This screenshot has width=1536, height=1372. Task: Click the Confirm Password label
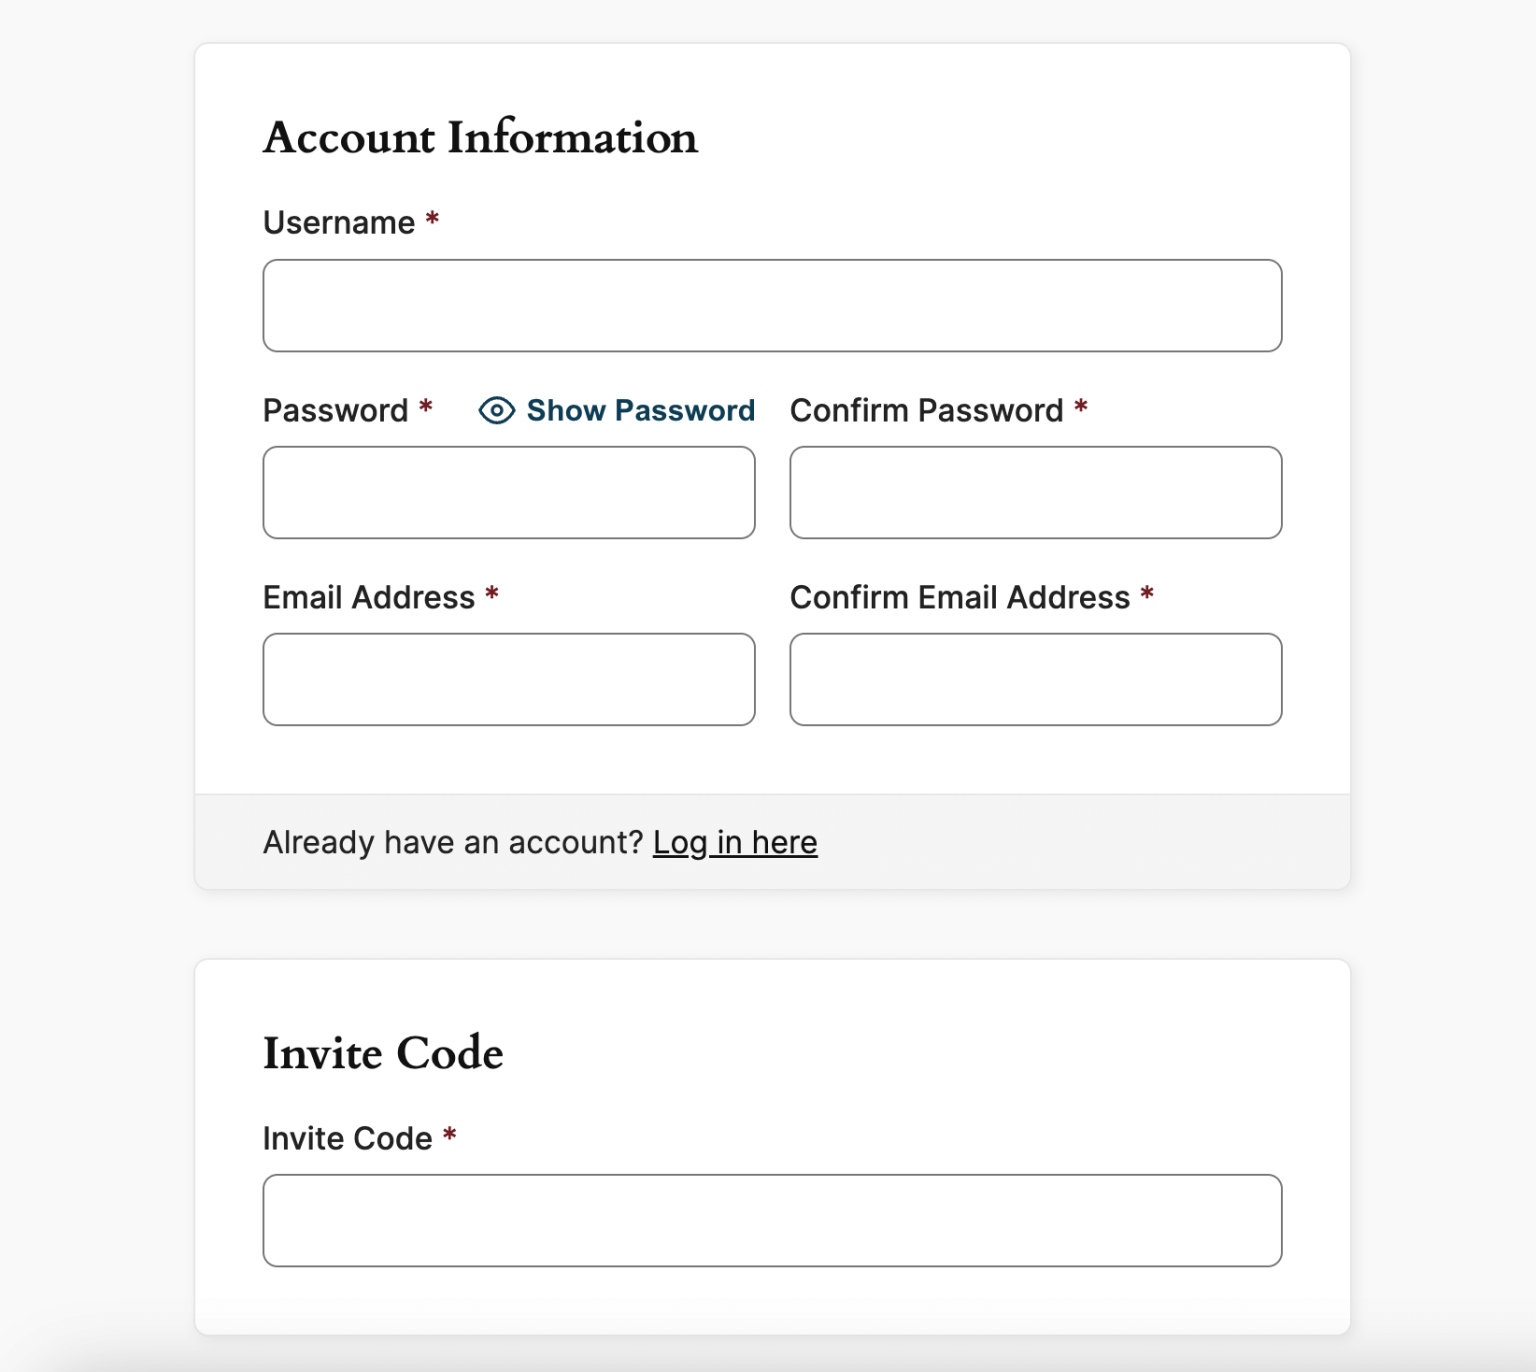(x=926, y=410)
